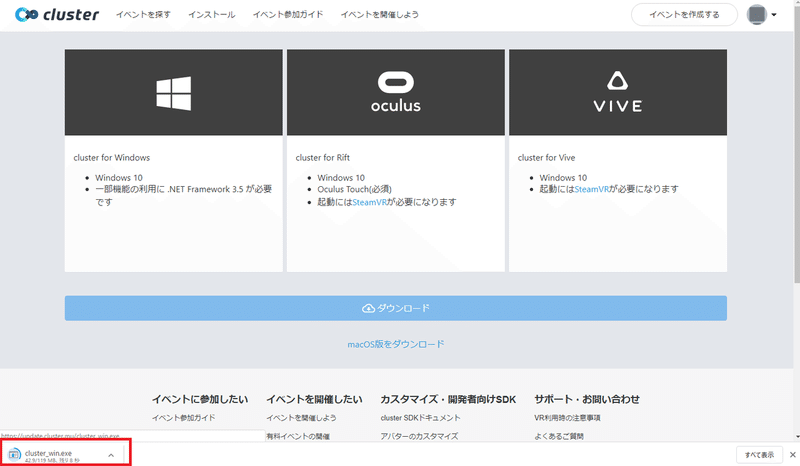Open the よくあるご質問 link
This screenshot has height=466, width=800.
559,436
